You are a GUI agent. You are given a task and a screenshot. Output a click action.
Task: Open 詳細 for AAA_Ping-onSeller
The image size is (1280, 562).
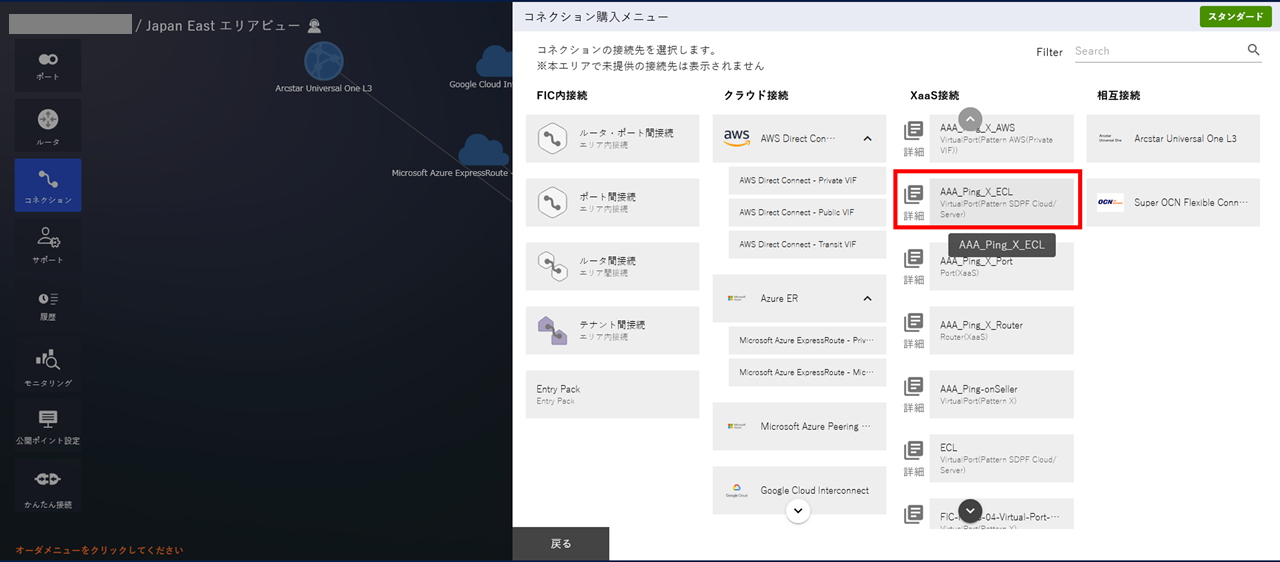[x=914, y=394]
